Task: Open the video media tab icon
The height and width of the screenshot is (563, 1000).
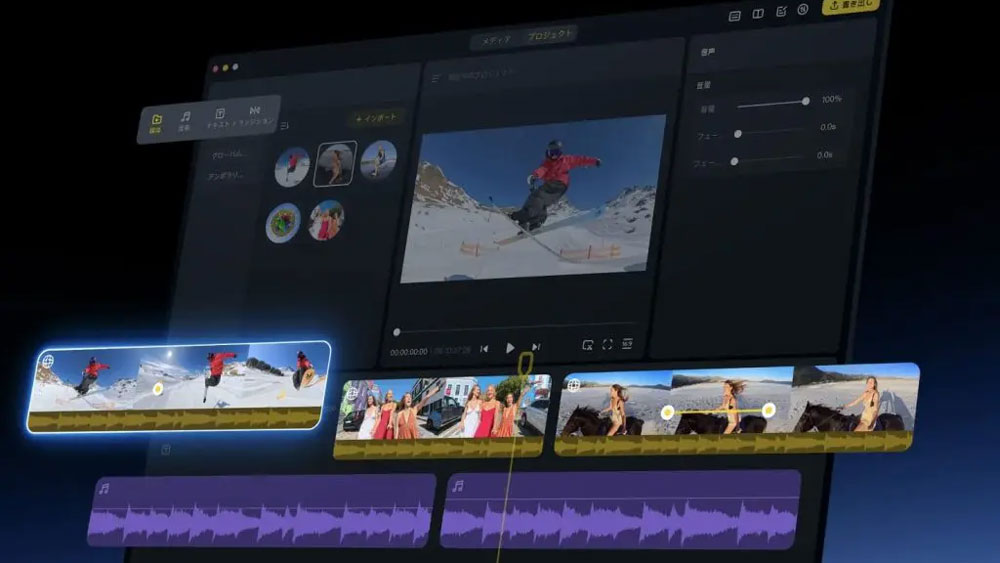Action: pyautogui.click(x=156, y=120)
